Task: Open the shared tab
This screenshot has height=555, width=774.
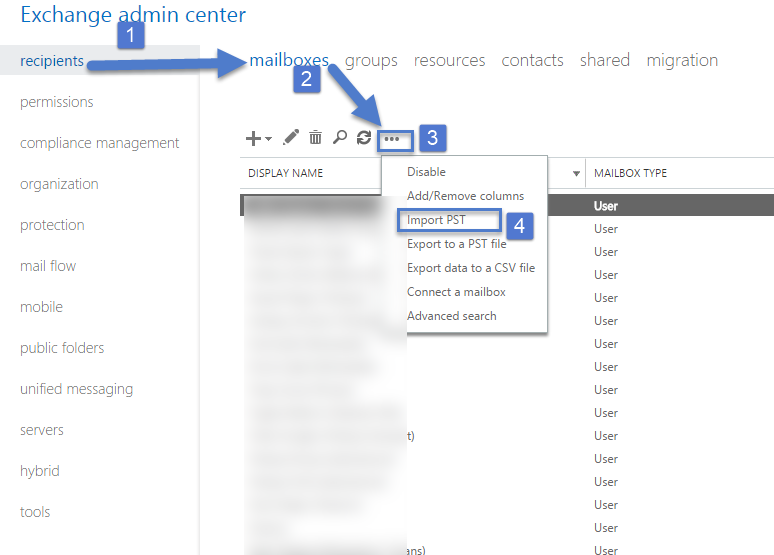Action: [605, 60]
